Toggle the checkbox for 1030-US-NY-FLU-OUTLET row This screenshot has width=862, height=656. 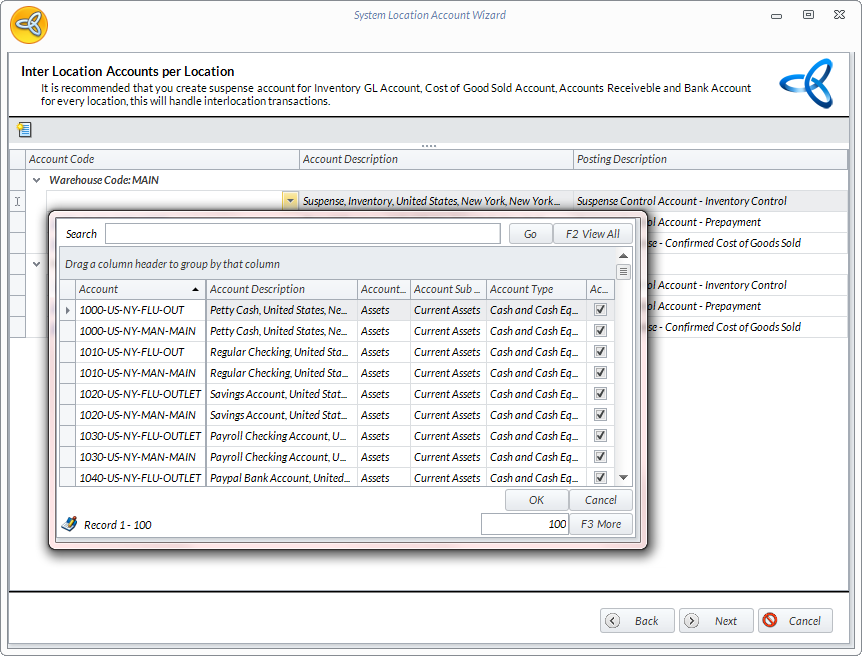(x=600, y=436)
